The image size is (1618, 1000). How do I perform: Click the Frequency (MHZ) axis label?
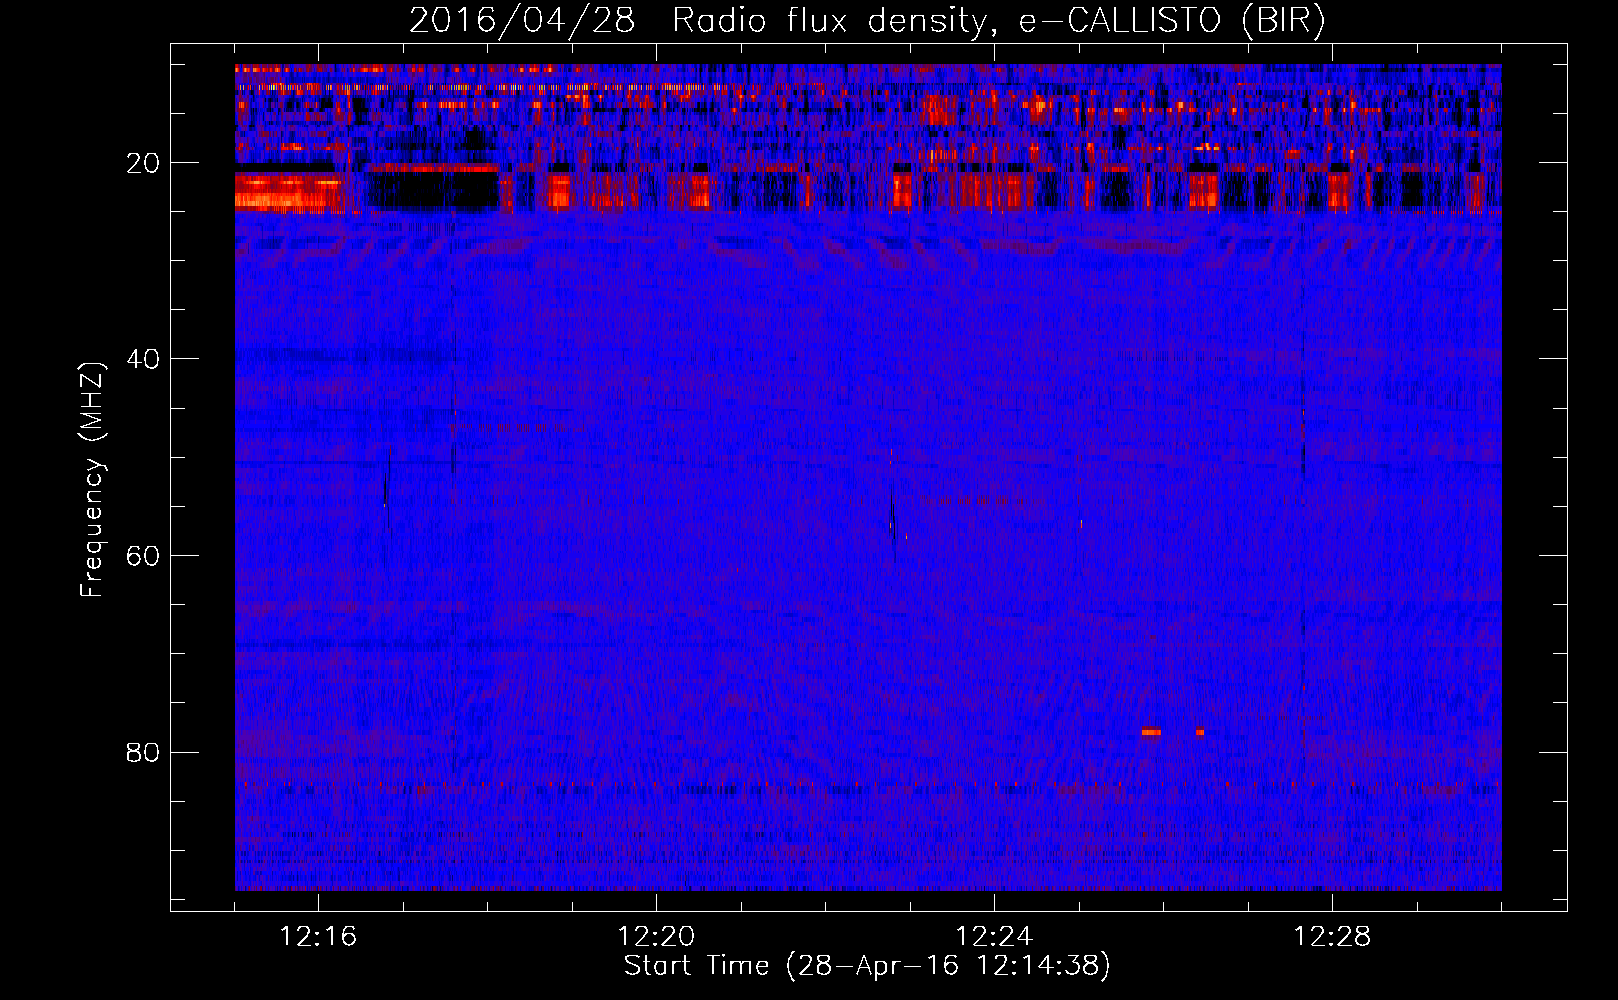click(x=92, y=481)
